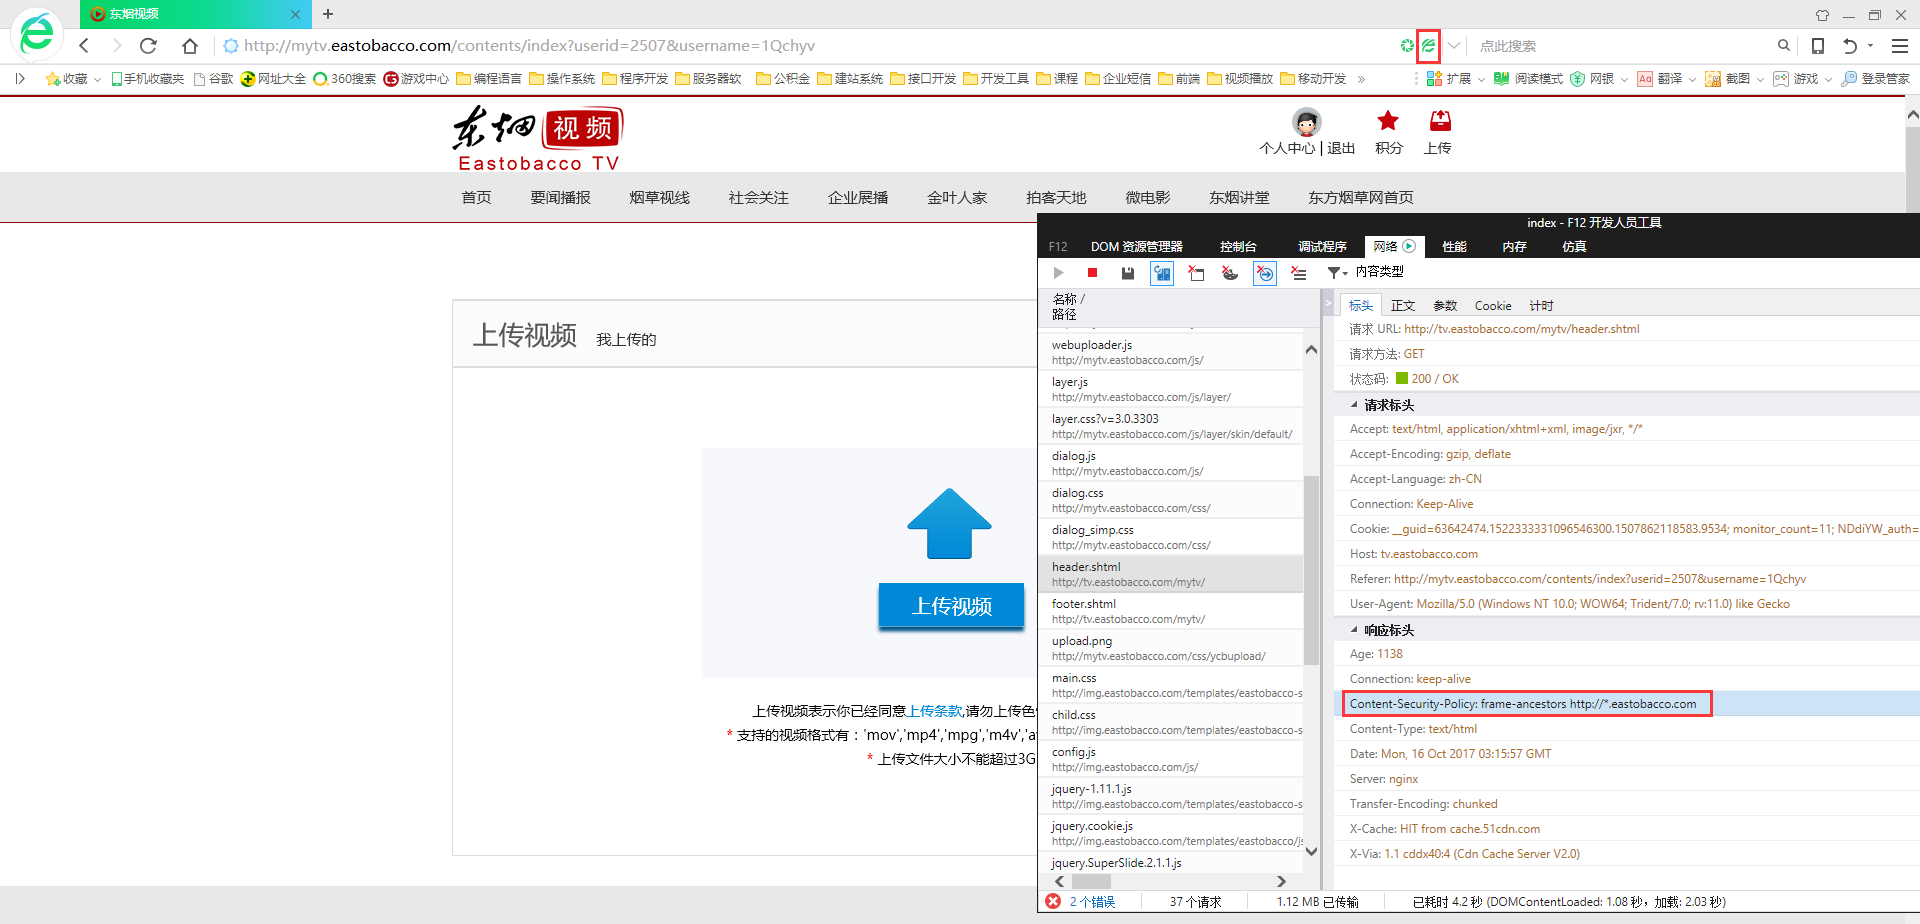The height and width of the screenshot is (924, 1920).
Task: Stop network capture with the red square
Action: point(1093,273)
